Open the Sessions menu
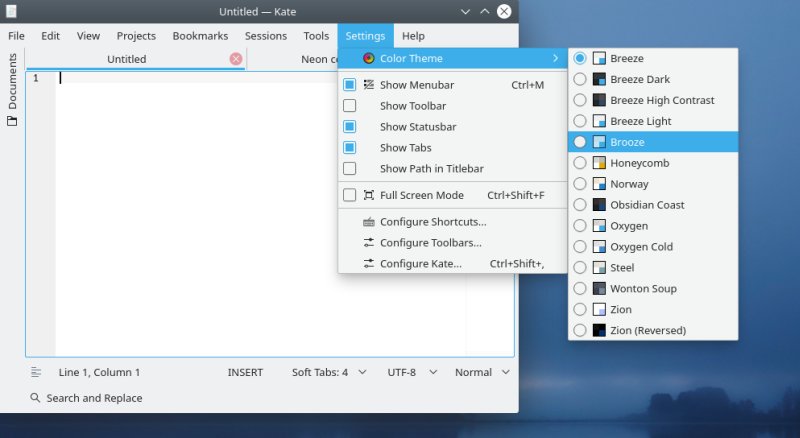 (265, 36)
